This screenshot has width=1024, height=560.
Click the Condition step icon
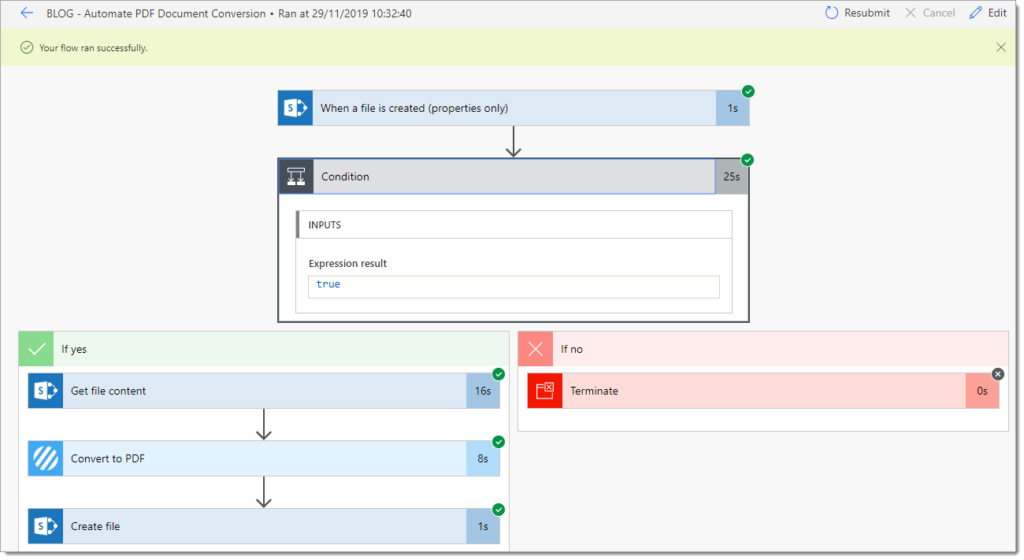(x=296, y=176)
